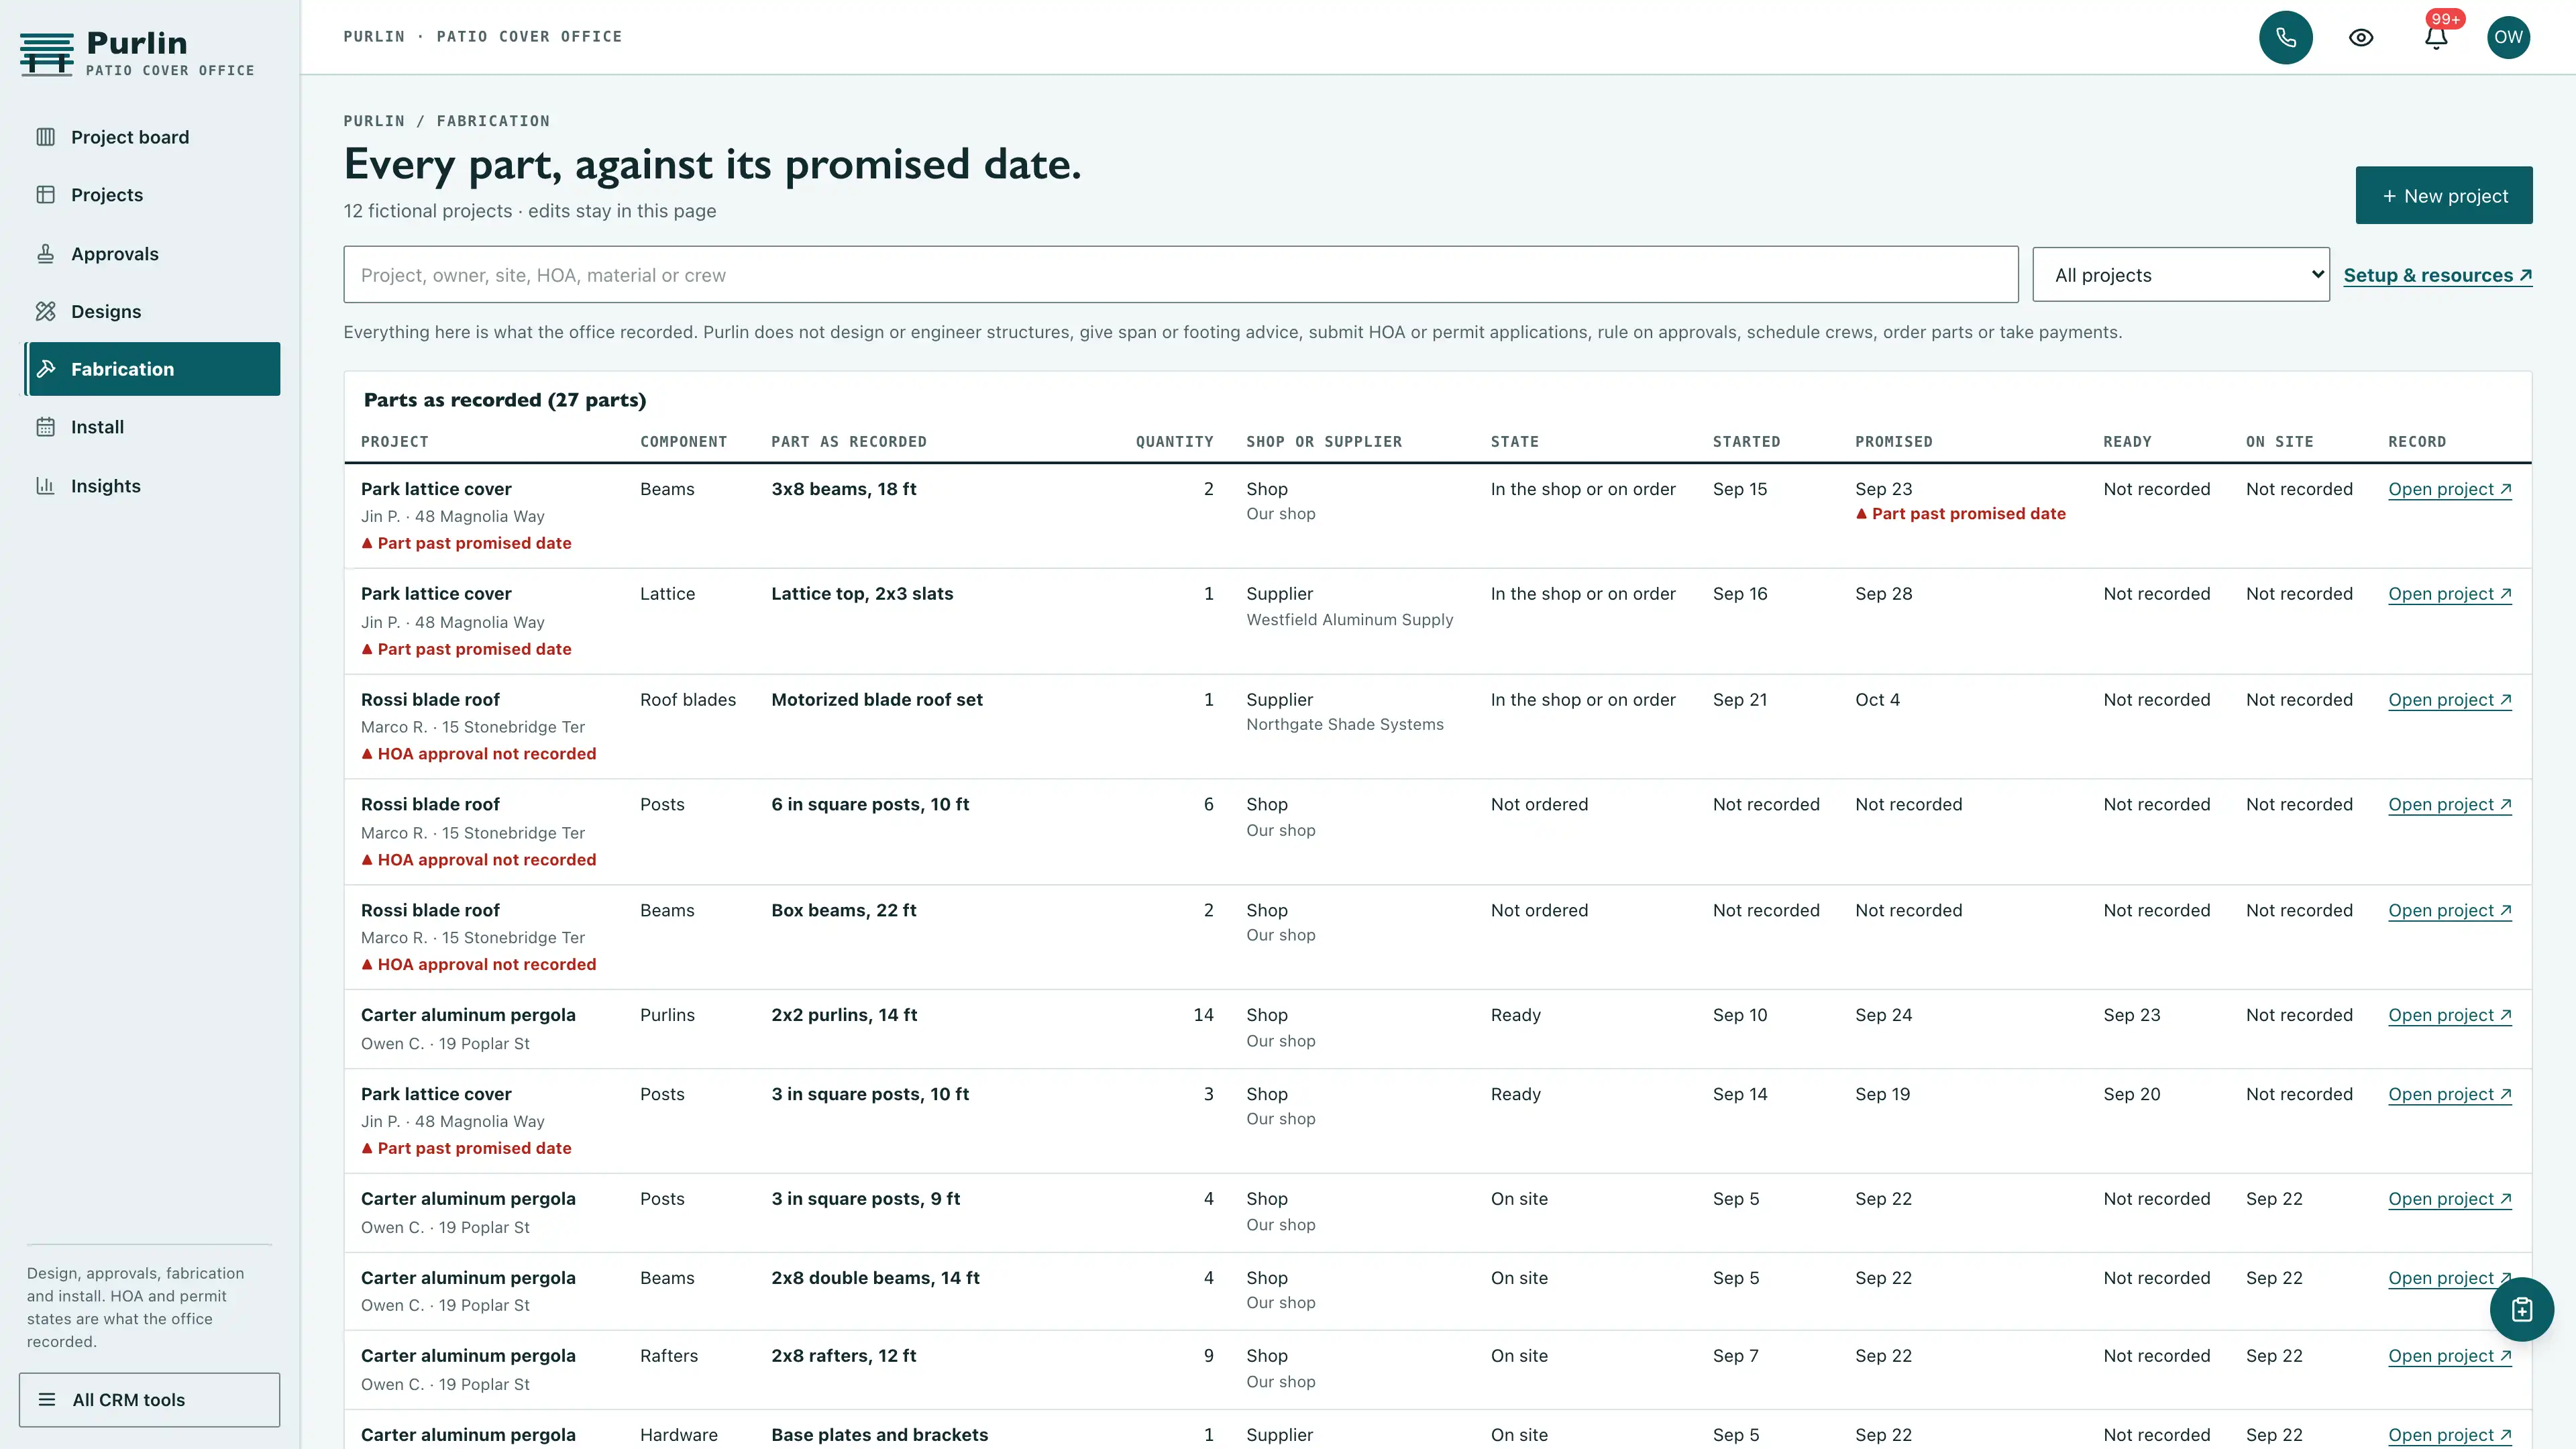This screenshot has width=2576, height=1449.
Task: Open project for 2x2 purlins row
Action: coord(2450,1015)
